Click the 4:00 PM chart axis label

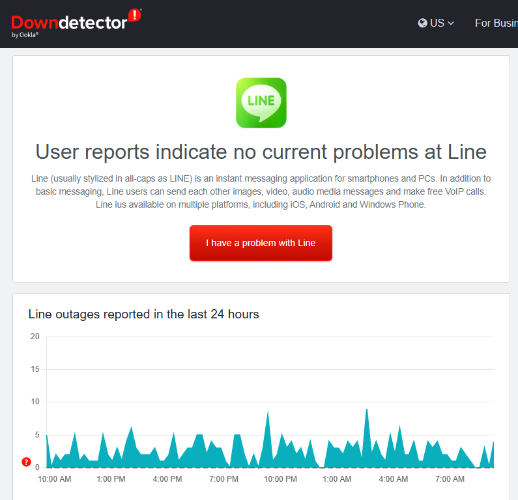tap(167, 479)
